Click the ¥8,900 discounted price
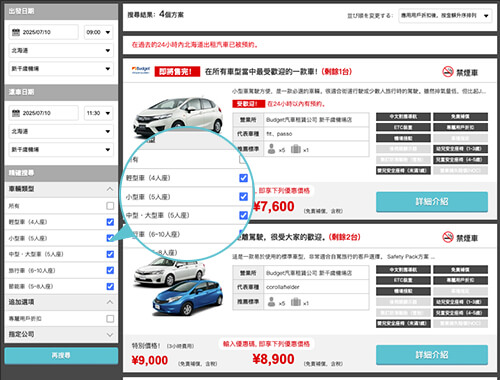This screenshot has width=500, height=380. click(273, 359)
